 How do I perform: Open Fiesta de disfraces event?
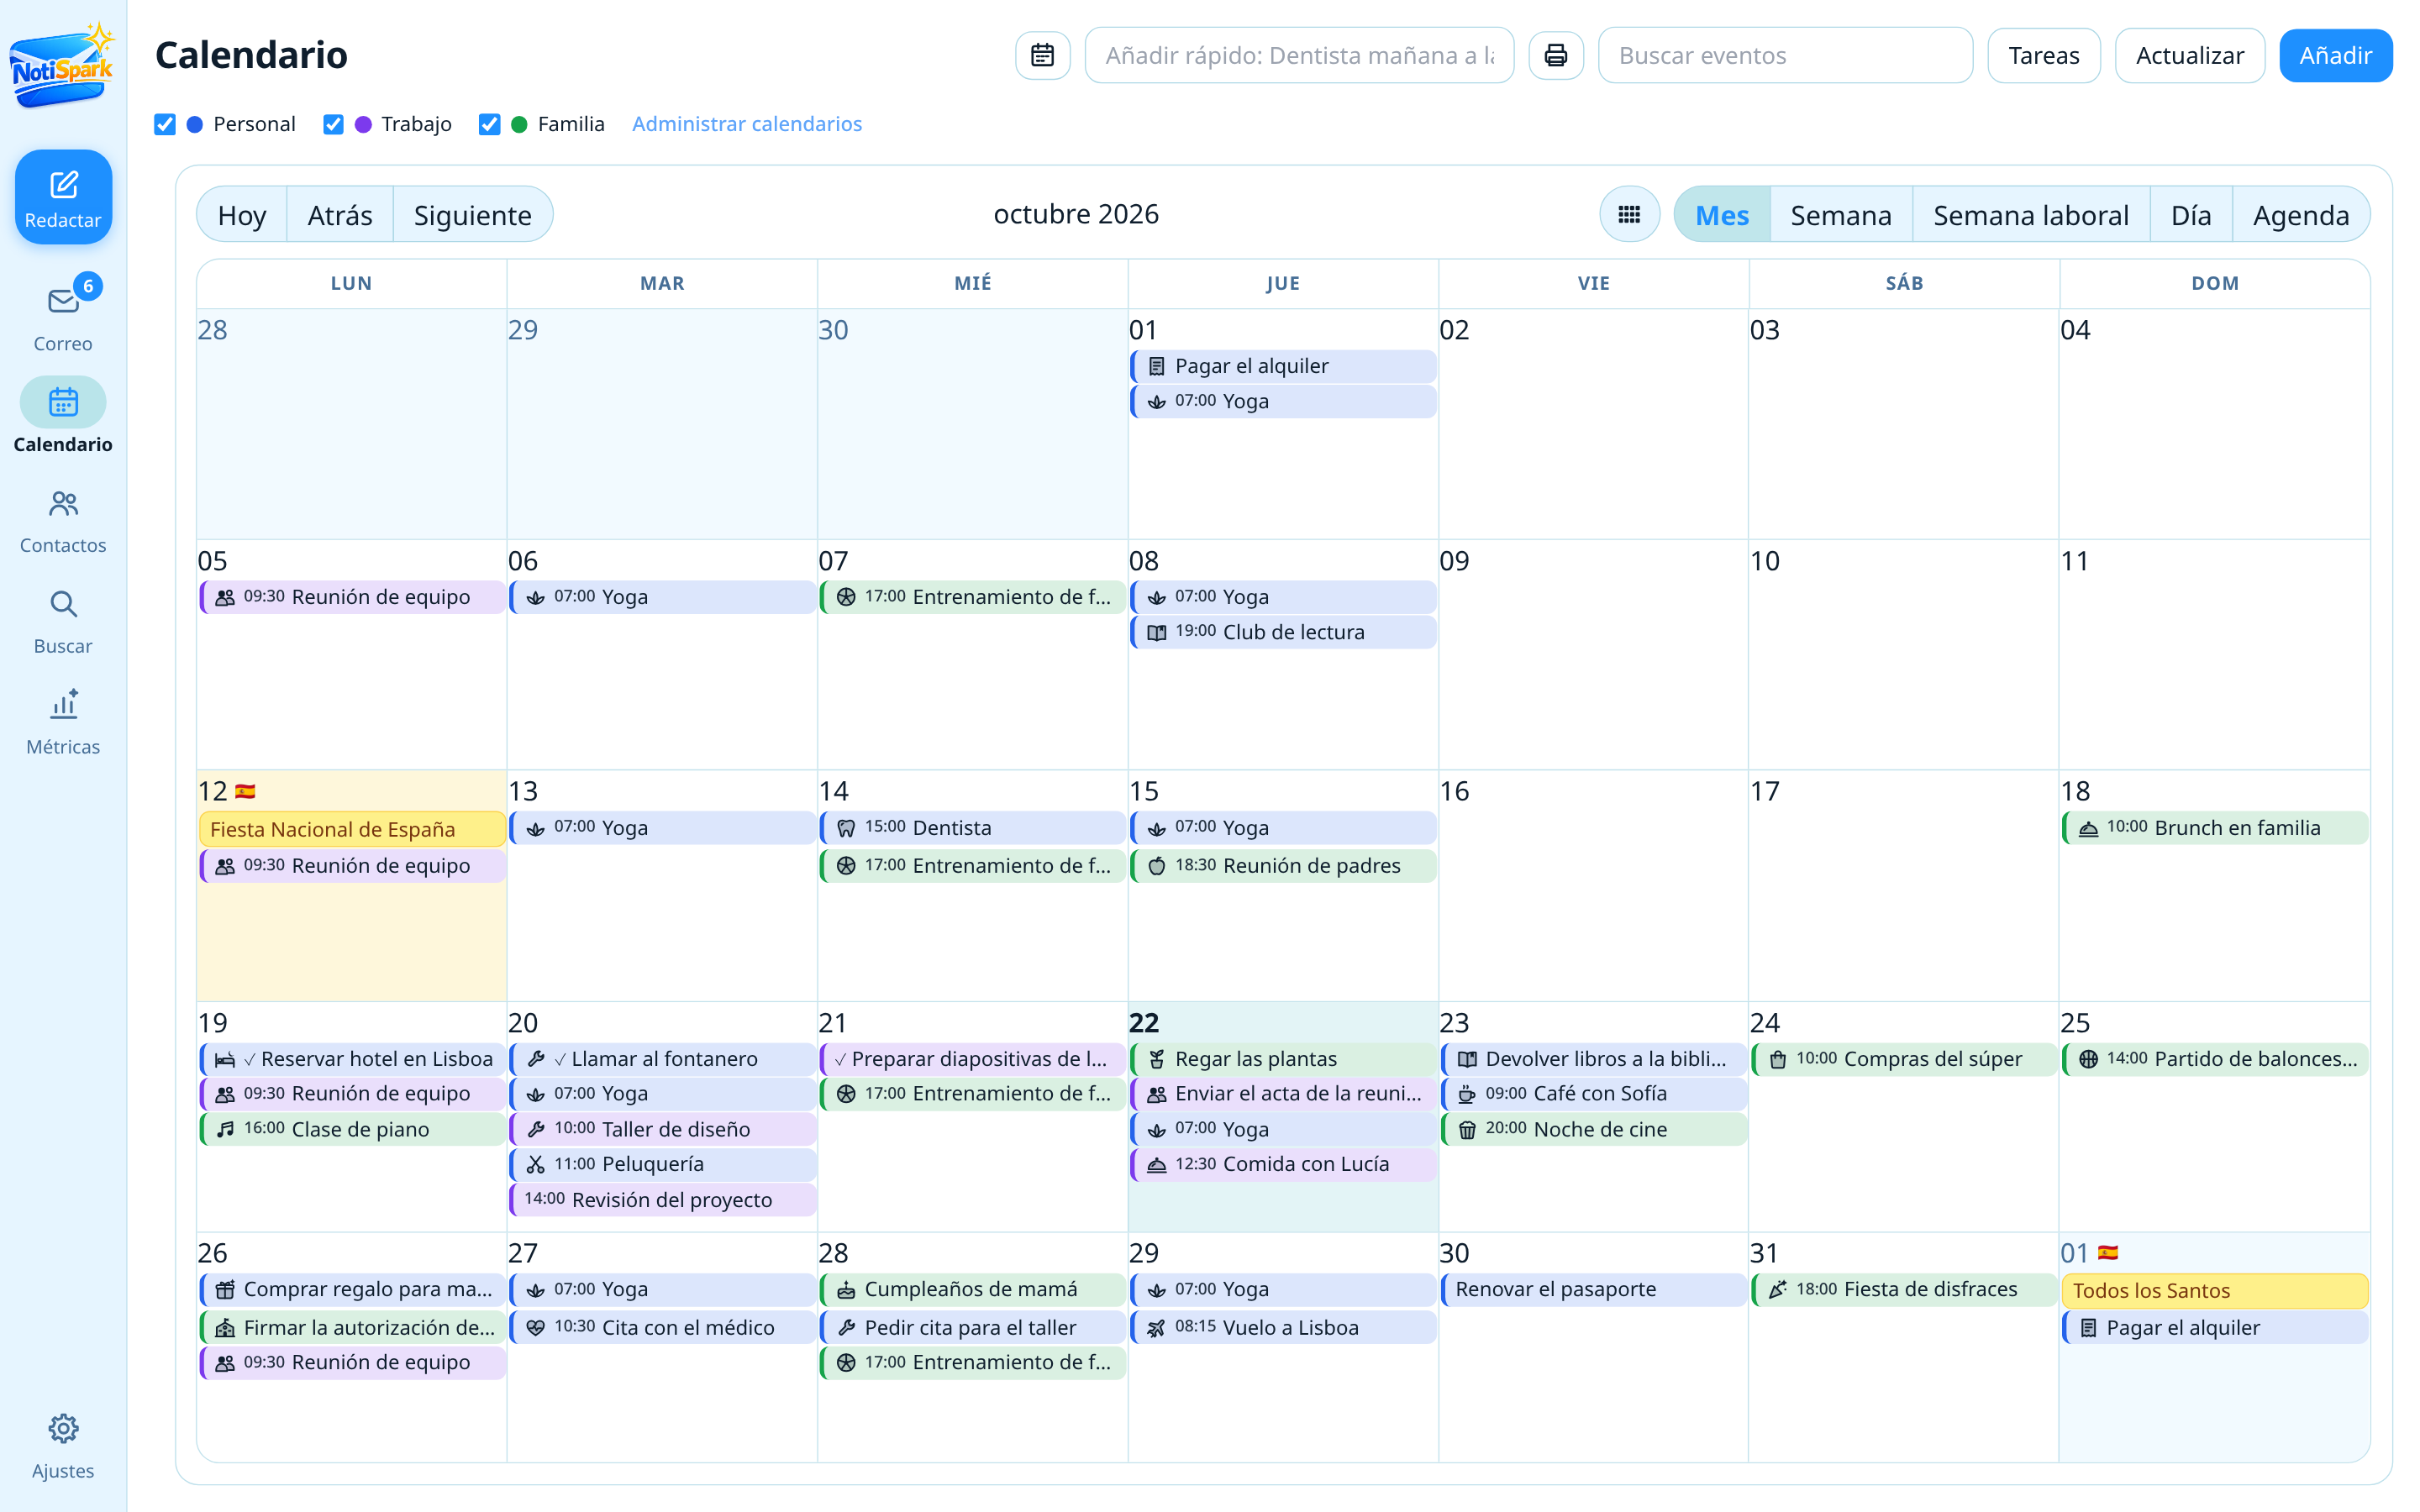(x=1904, y=1290)
